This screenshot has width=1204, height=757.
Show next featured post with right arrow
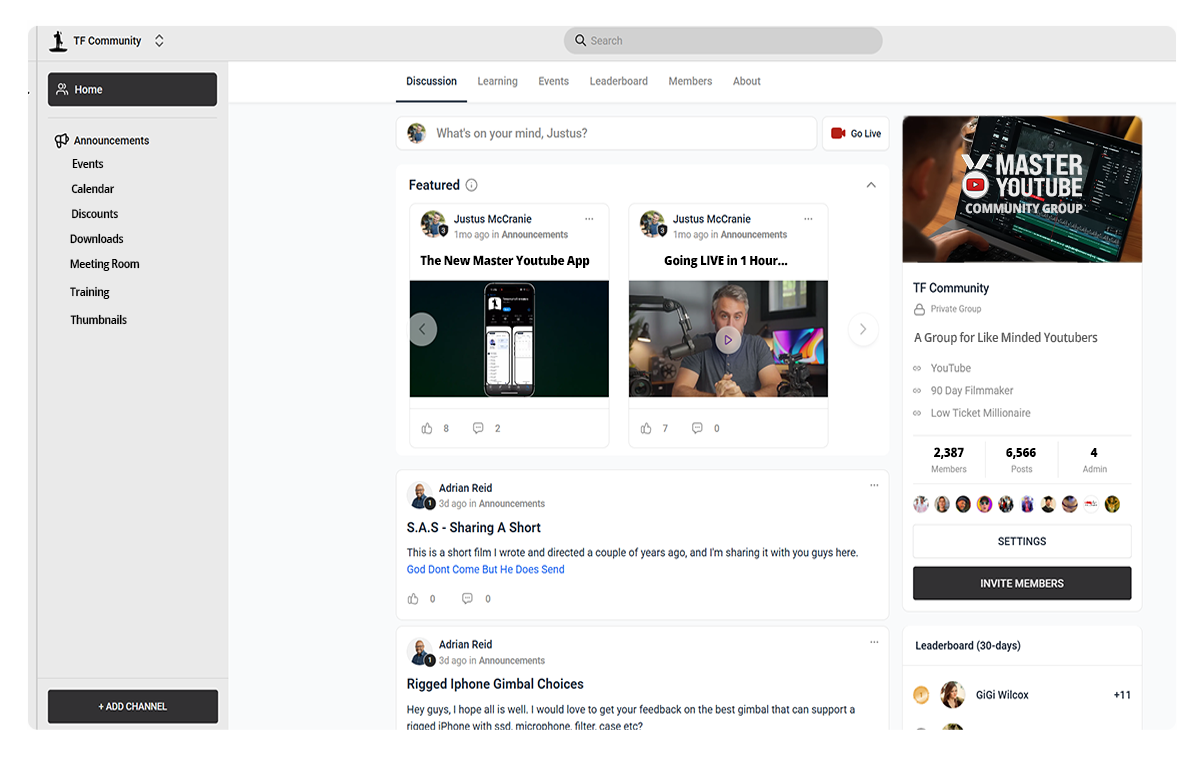pyautogui.click(x=863, y=329)
